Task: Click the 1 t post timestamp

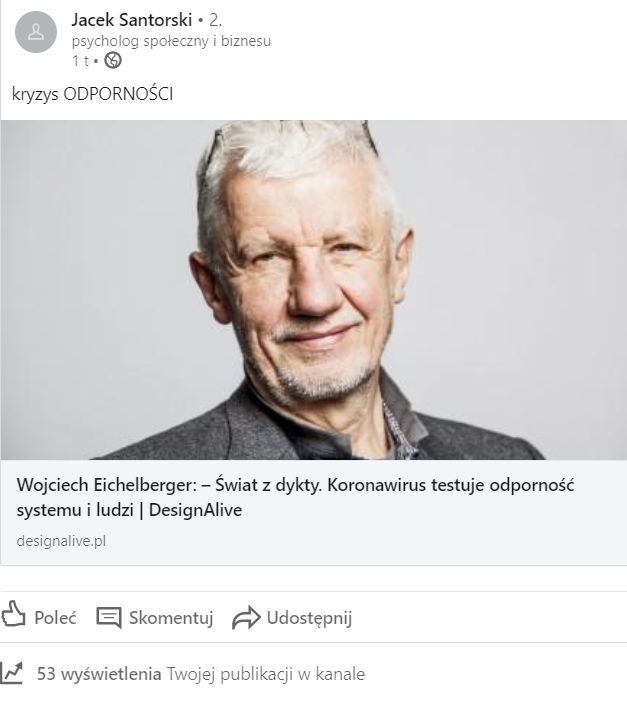Action: tap(80, 60)
